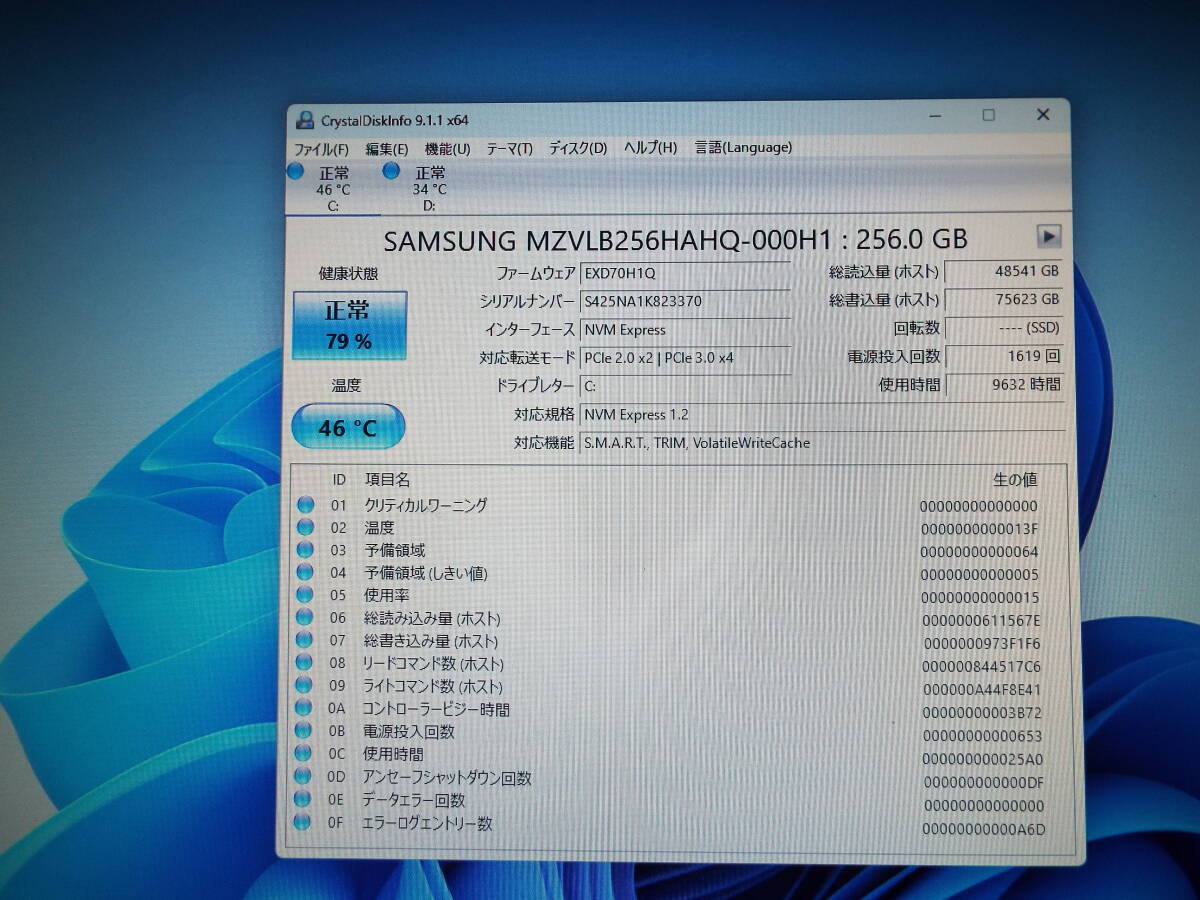Click the status circle for ID 05 使用率
1200x900 pixels.
point(305,595)
